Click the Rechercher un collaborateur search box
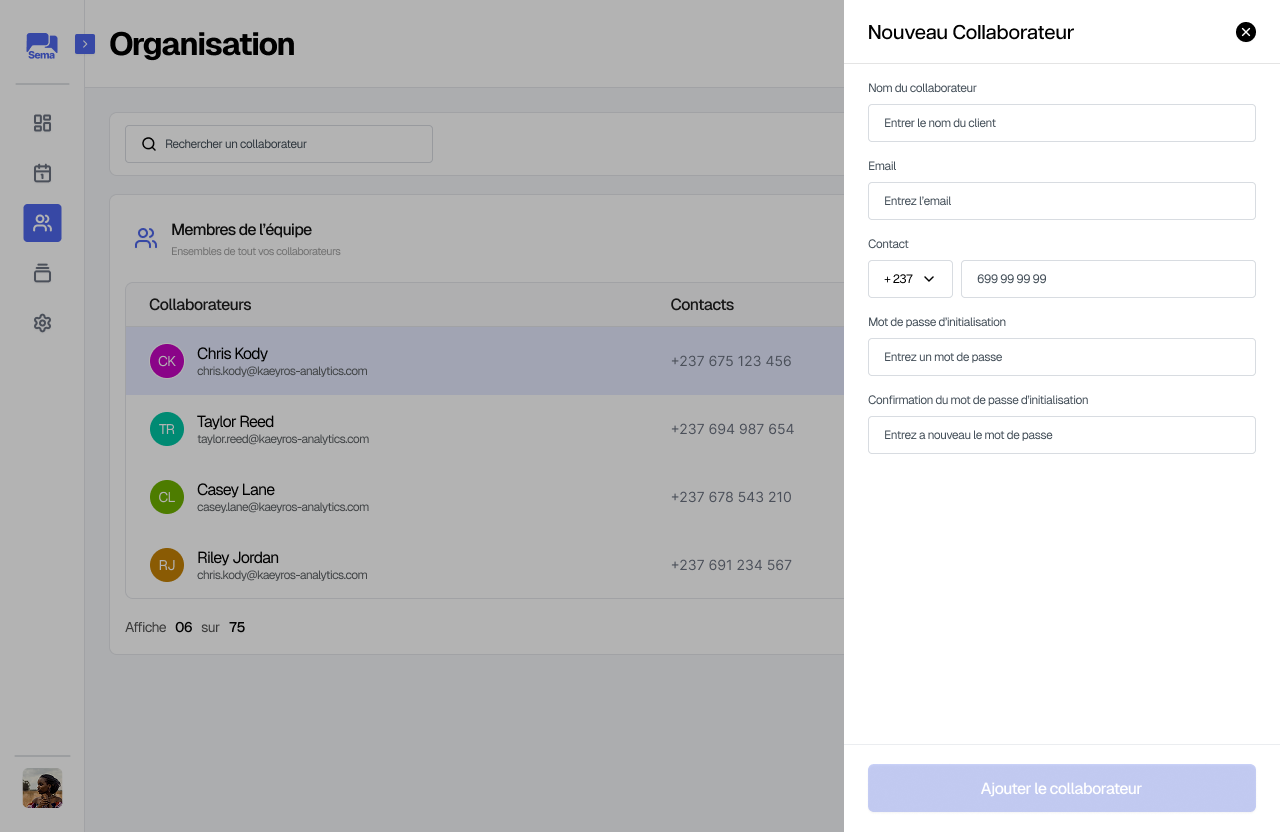1280x832 pixels. [x=279, y=144]
